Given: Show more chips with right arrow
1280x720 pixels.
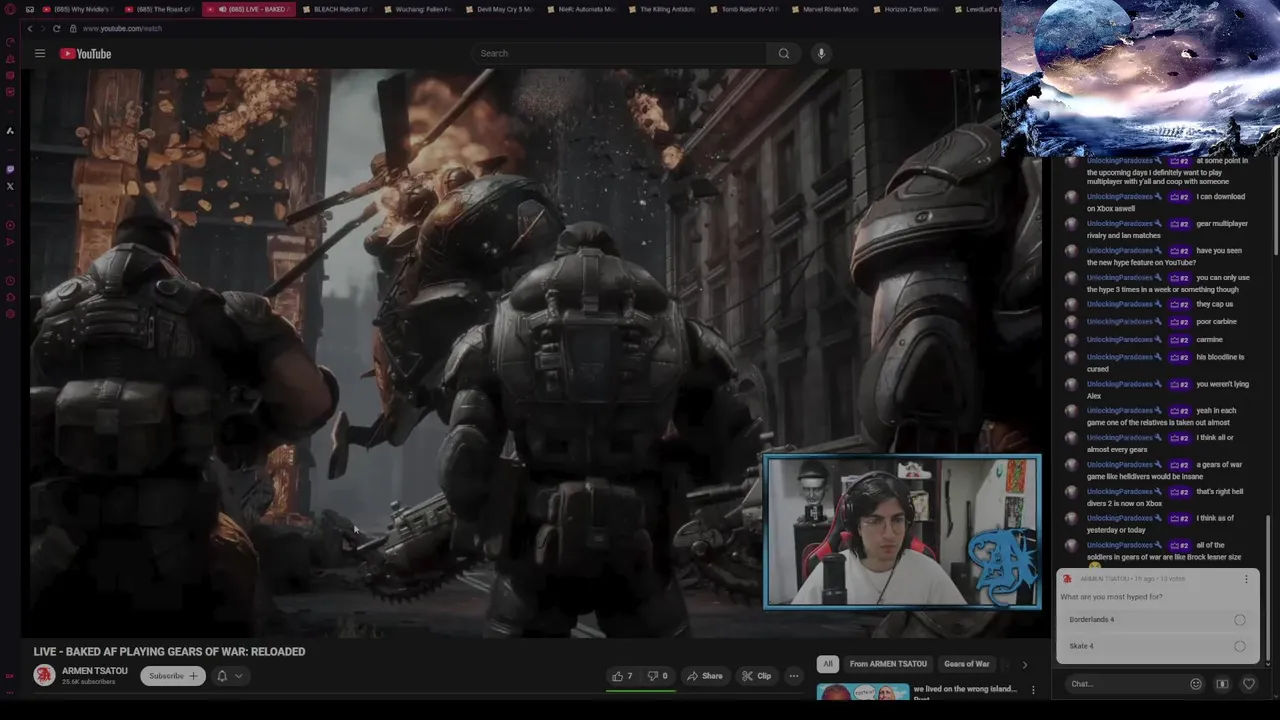Looking at the screenshot, I should point(1024,664).
